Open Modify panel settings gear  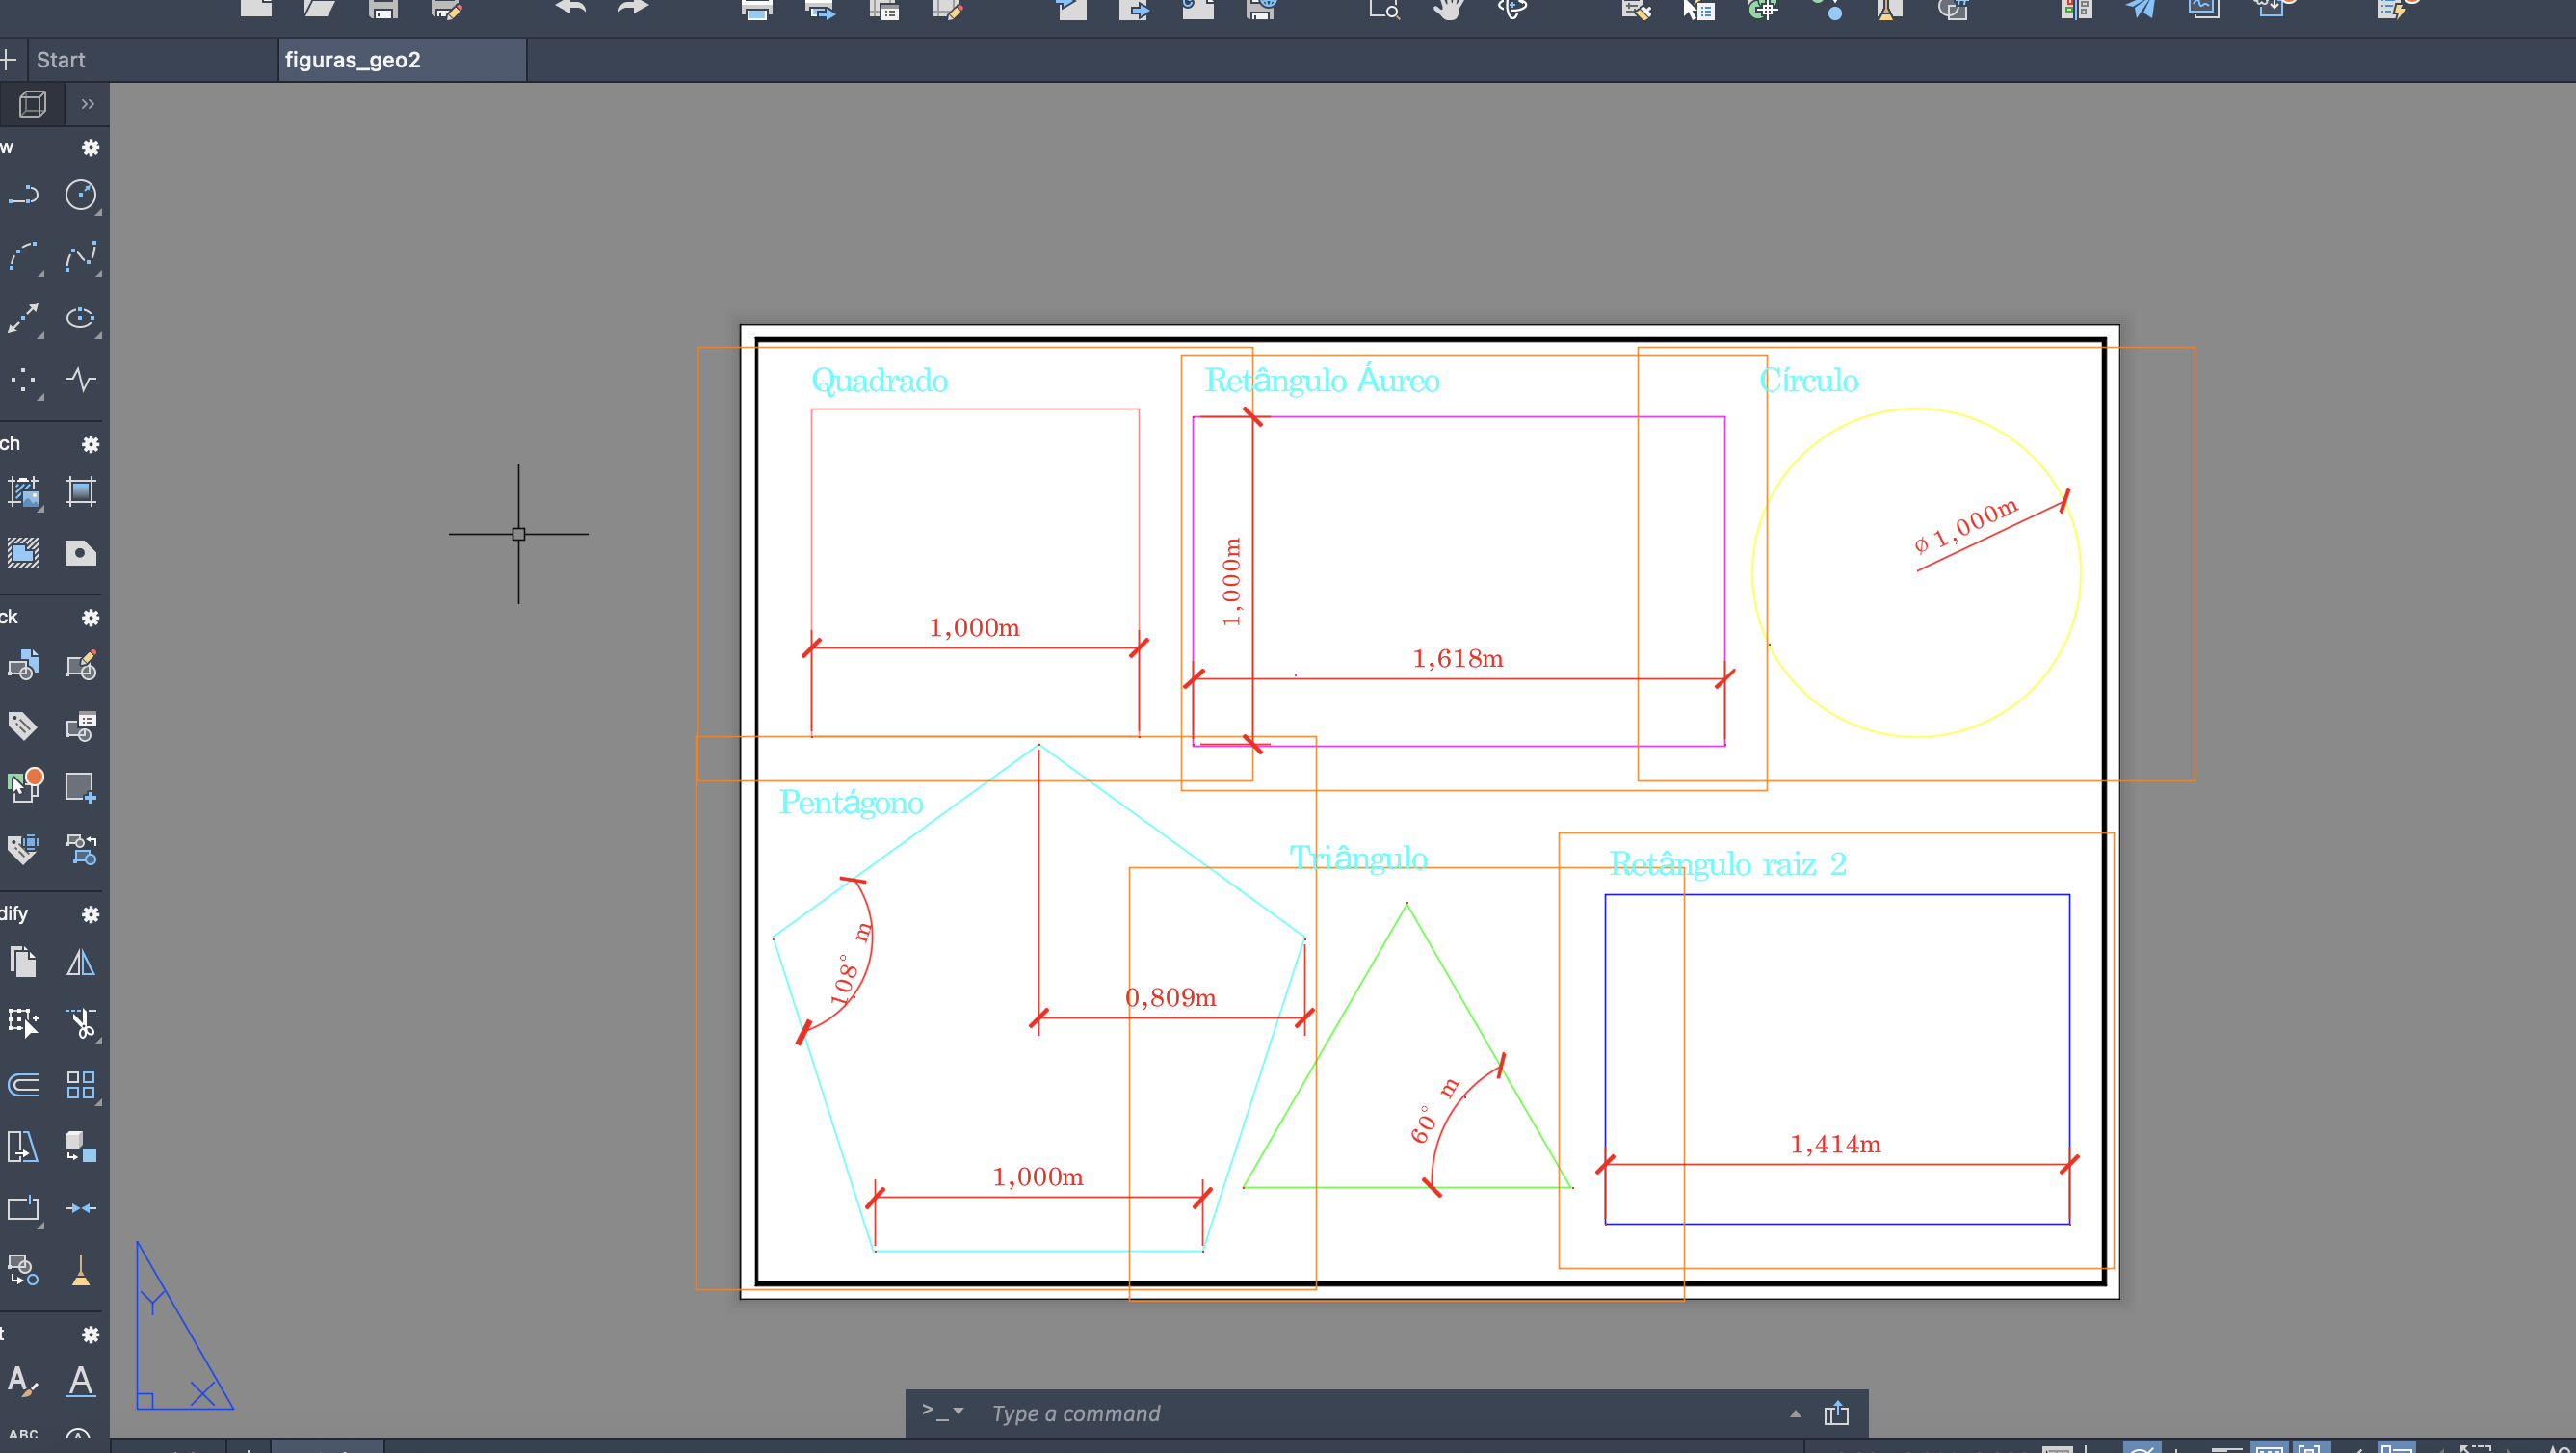[90, 914]
